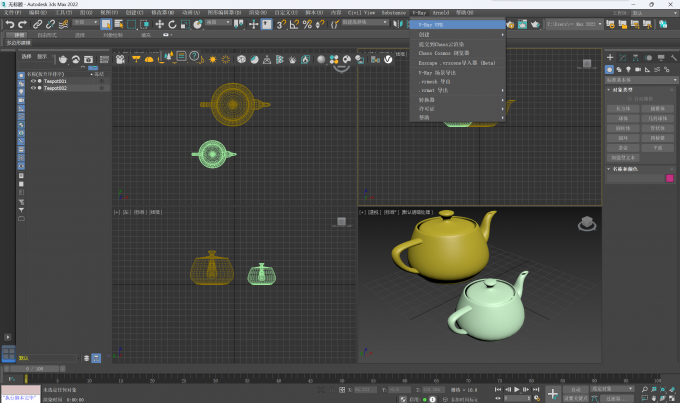This screenshot has width=680, height=403.
Task: Click the gray sphere material icon
Action: 321,59
